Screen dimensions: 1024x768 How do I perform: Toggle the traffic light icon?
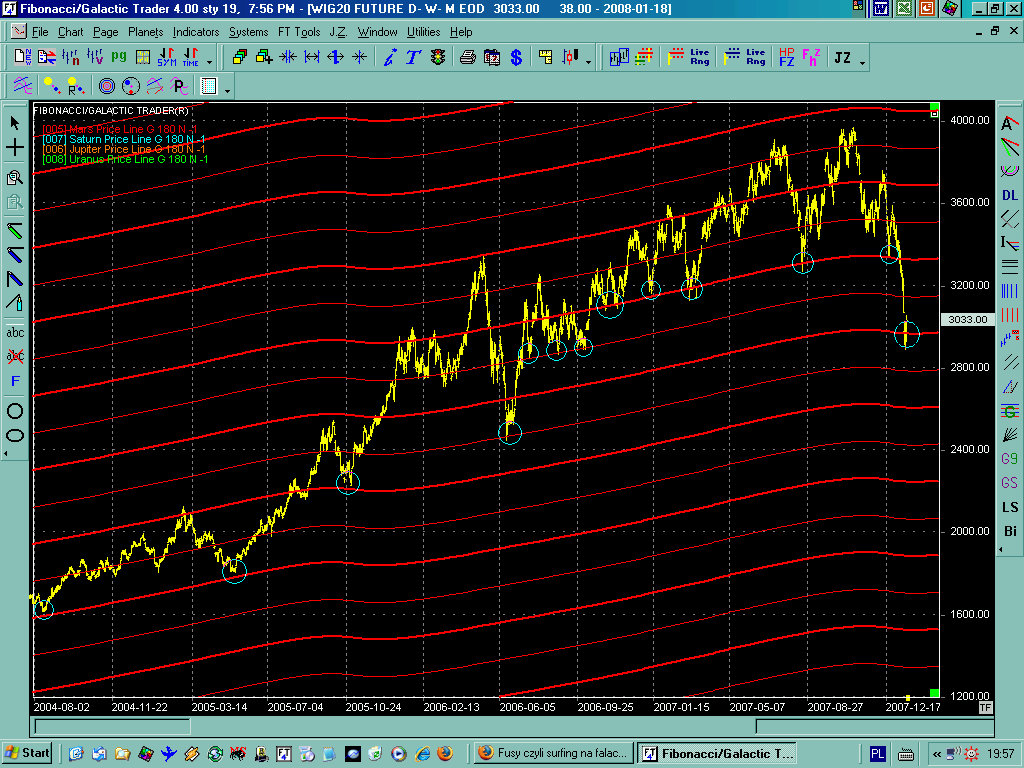point(437,58)
